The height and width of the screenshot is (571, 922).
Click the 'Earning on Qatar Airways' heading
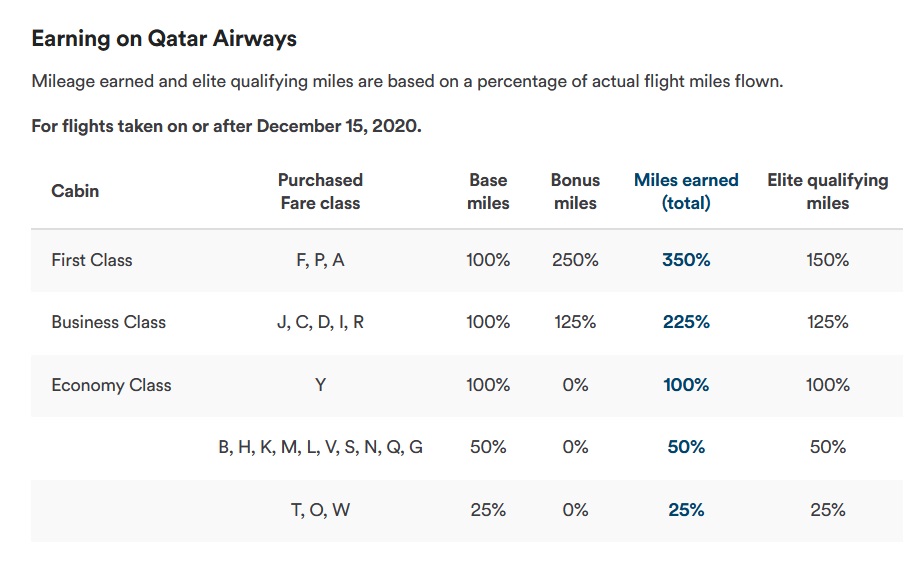pos(164,39)
